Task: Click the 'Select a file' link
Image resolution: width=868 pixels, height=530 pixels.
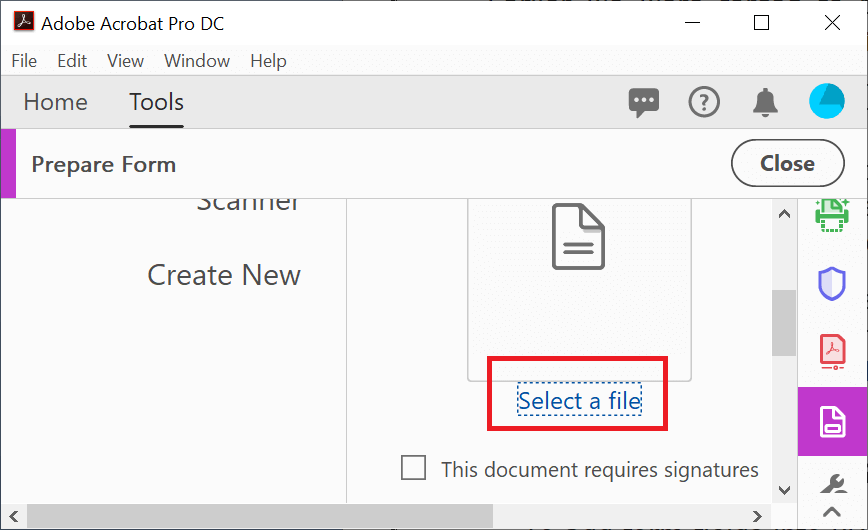Action: [579, 400]
